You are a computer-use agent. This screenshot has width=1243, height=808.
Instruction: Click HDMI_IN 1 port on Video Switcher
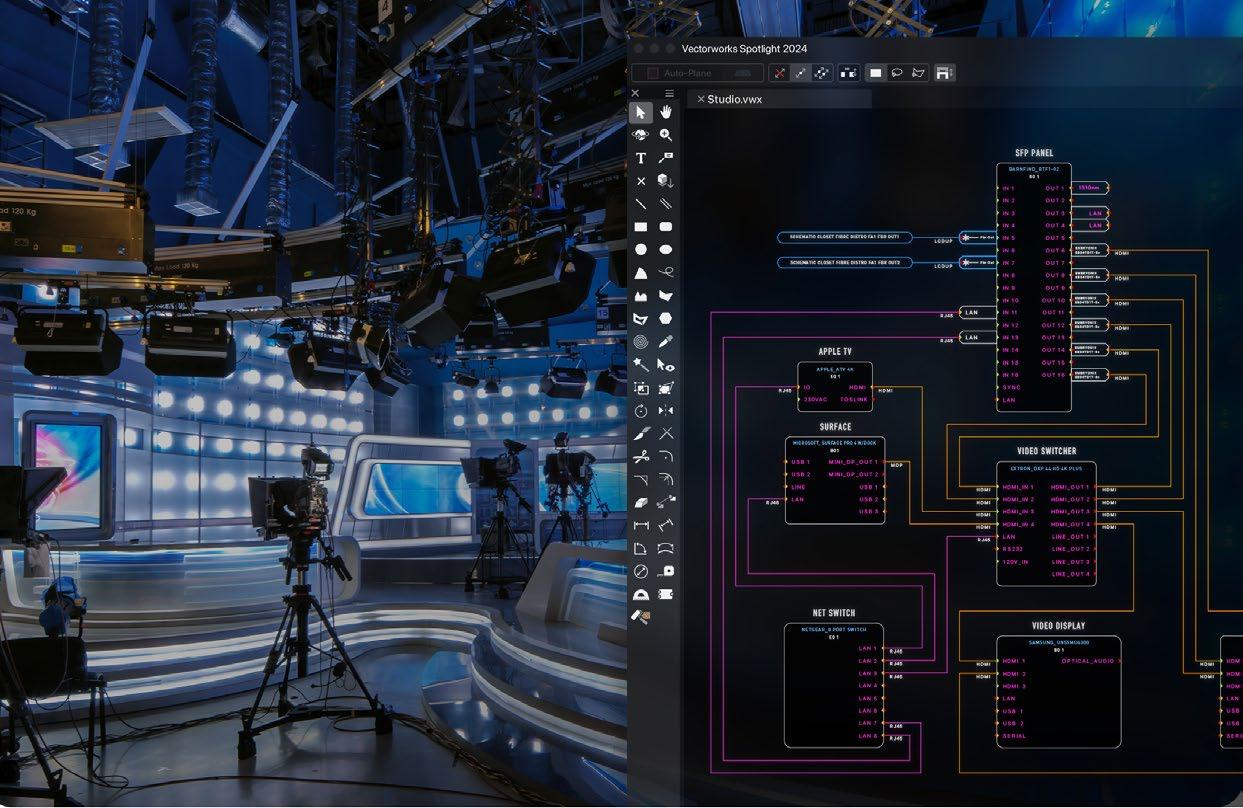(x=1018, y=487)
